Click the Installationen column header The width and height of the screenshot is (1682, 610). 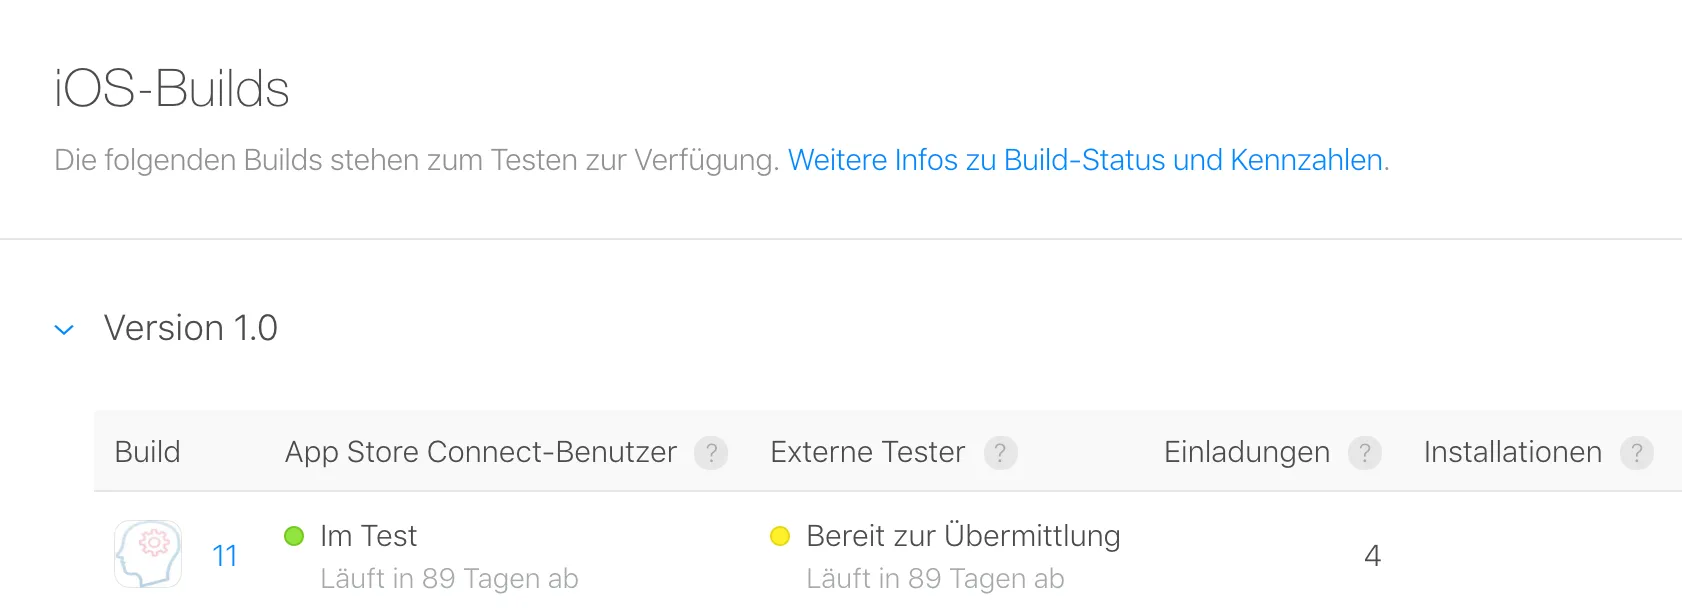1512,452
